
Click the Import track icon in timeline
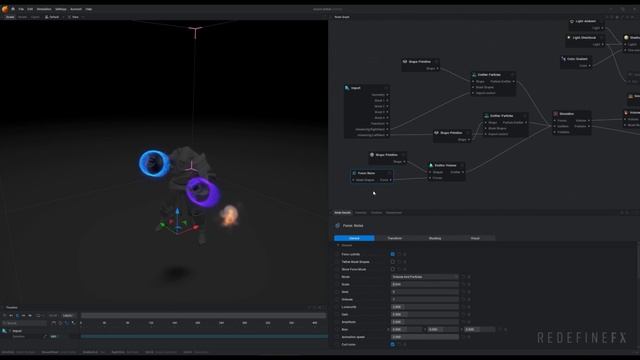coord(4,331)
